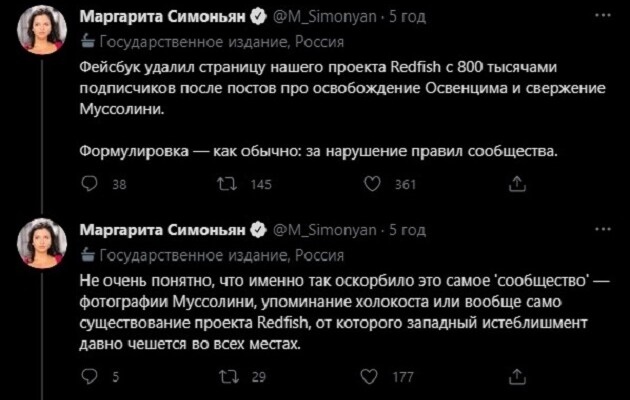630x400 pixels.
Task: Like the second tweet with 177 likes
Action: click(372, 377)
